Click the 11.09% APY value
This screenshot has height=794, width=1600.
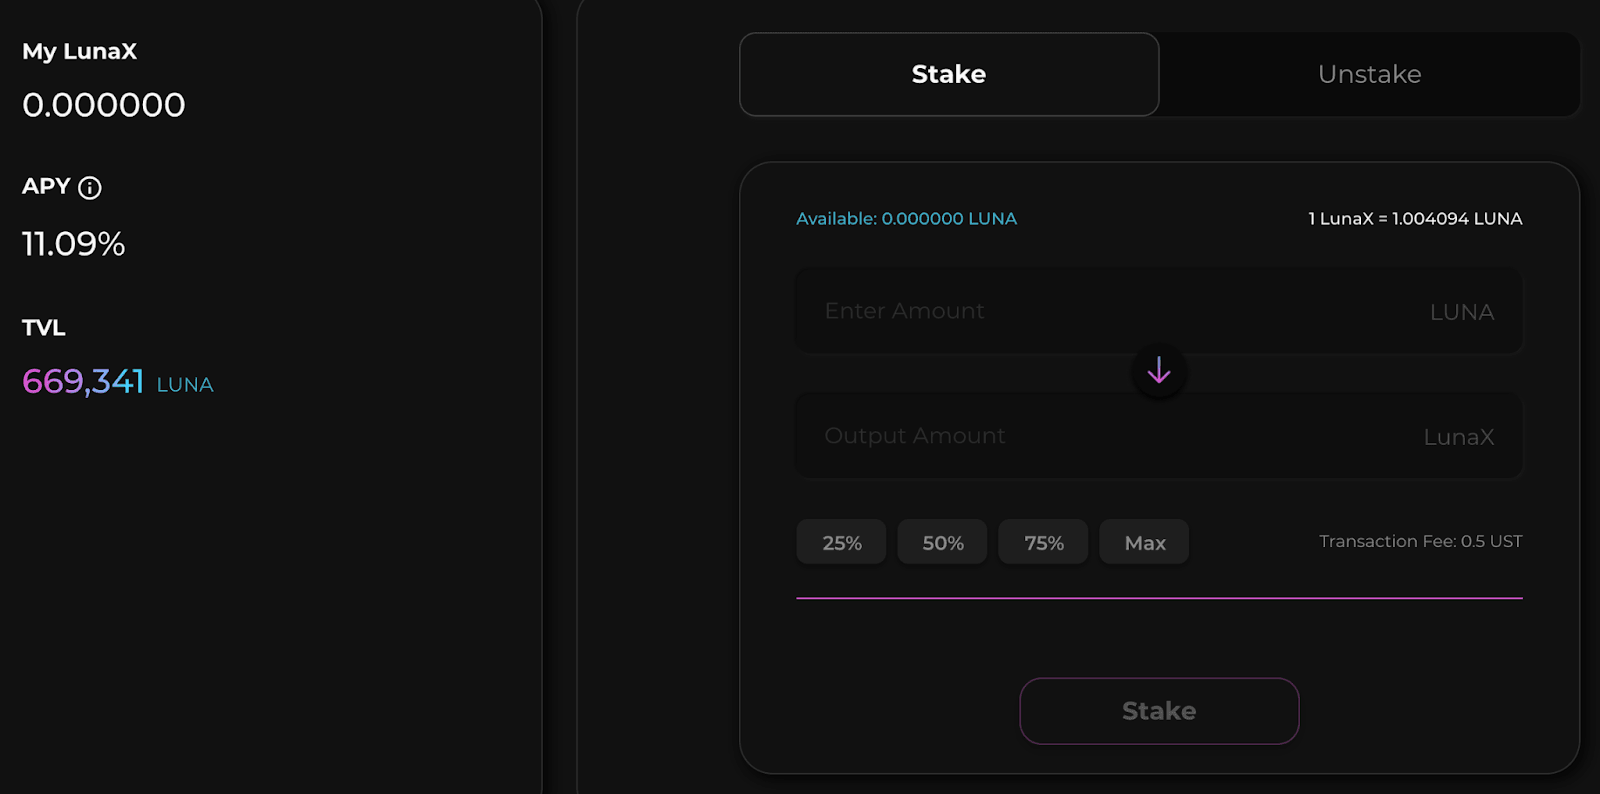click(x=73, y=243)
